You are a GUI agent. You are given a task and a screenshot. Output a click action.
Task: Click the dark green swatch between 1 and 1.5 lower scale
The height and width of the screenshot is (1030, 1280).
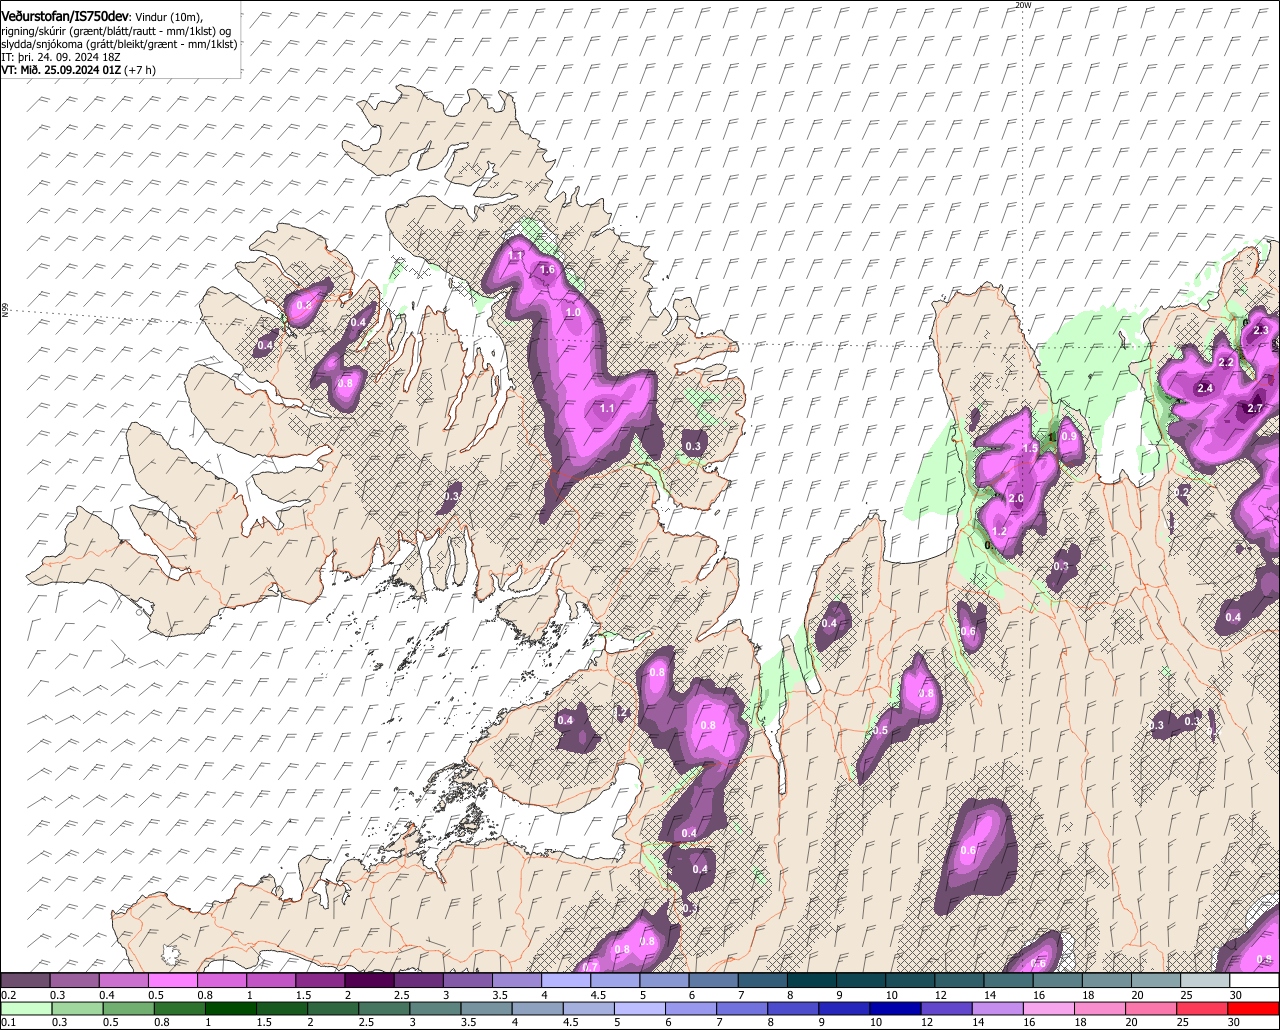point(231,1008)
